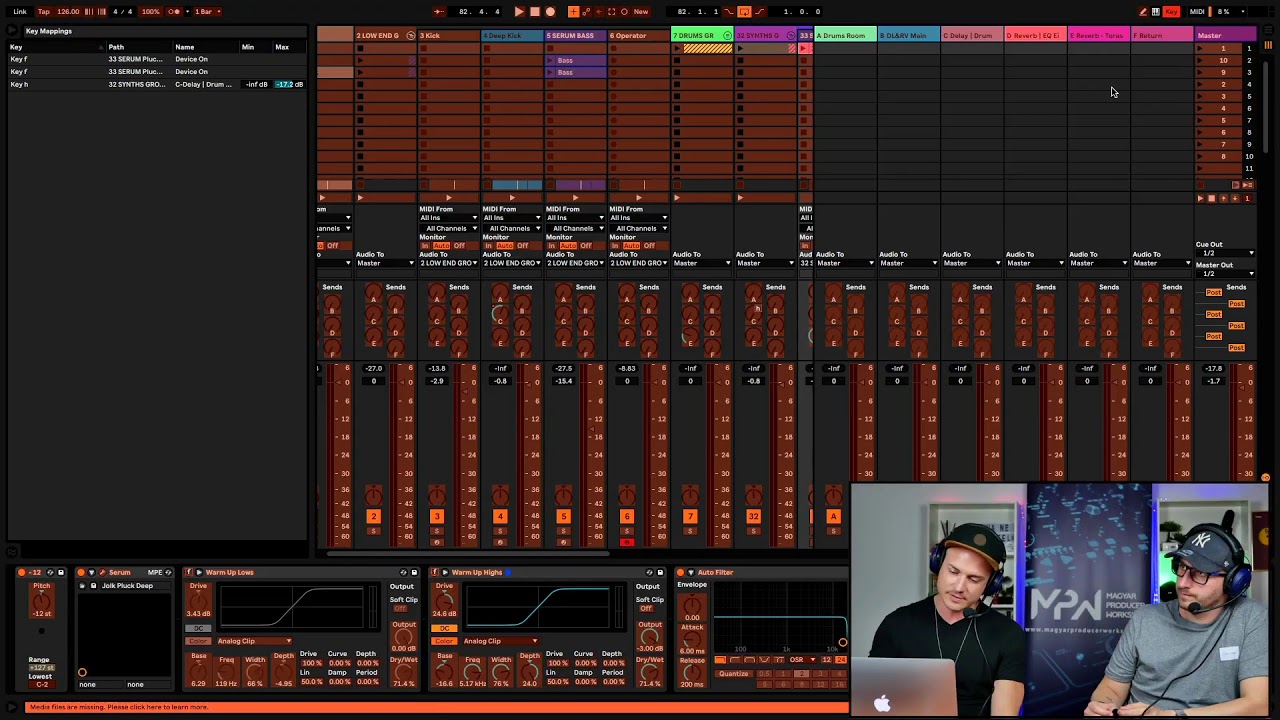
Task: Click the Max value -17.2 dB in Key Mappings
Action: pos(288,84)
